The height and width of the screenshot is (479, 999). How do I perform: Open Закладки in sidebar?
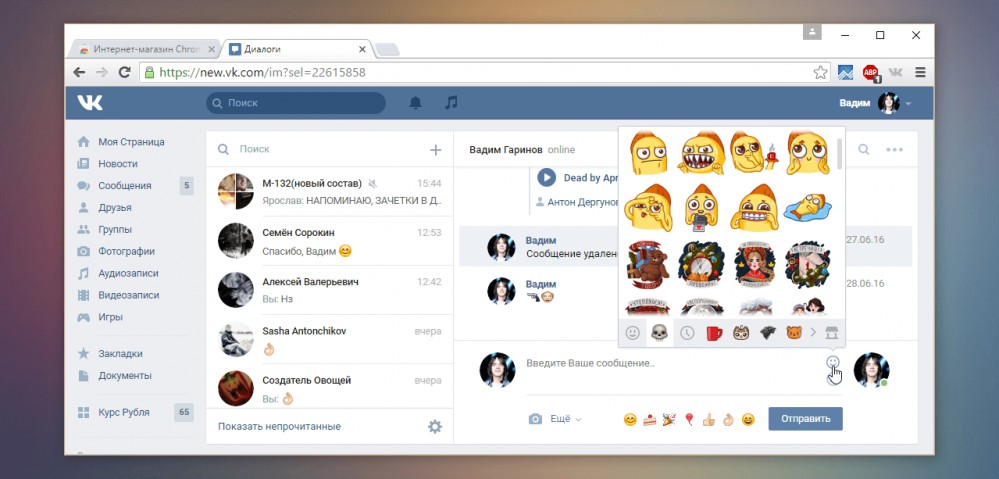coord(120,354)
